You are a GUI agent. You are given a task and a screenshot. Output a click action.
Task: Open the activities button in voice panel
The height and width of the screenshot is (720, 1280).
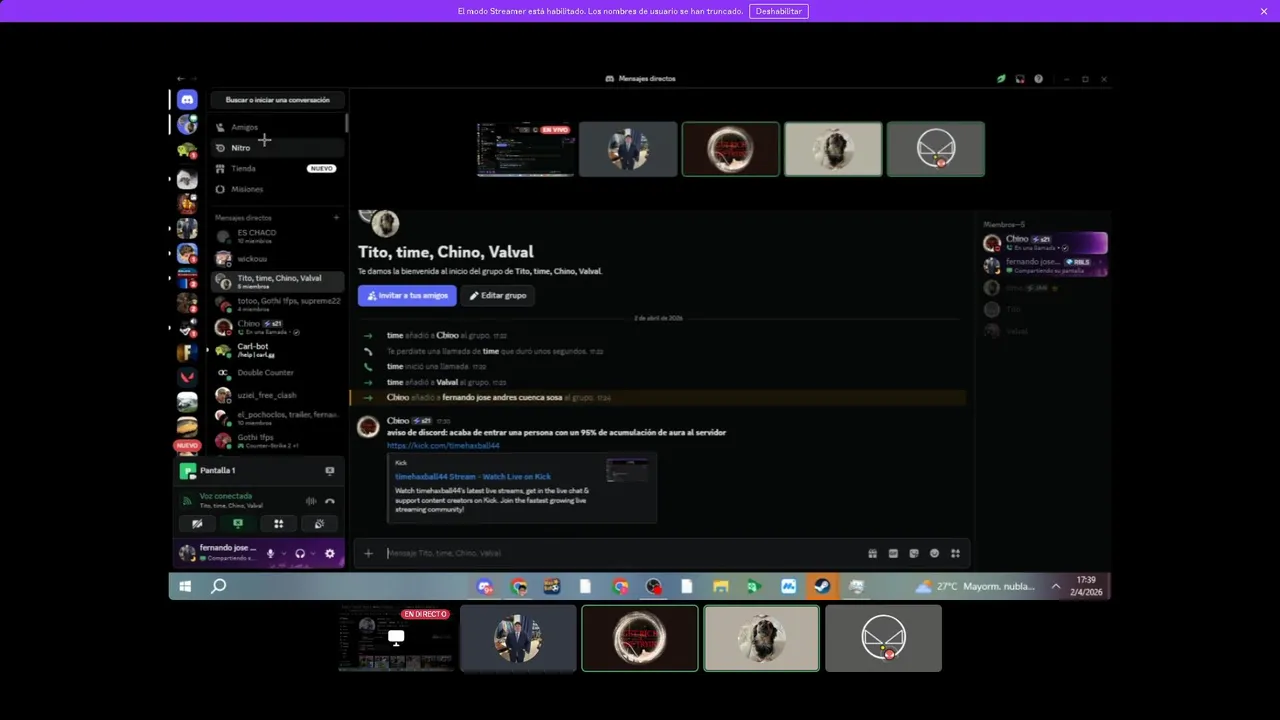279,523
